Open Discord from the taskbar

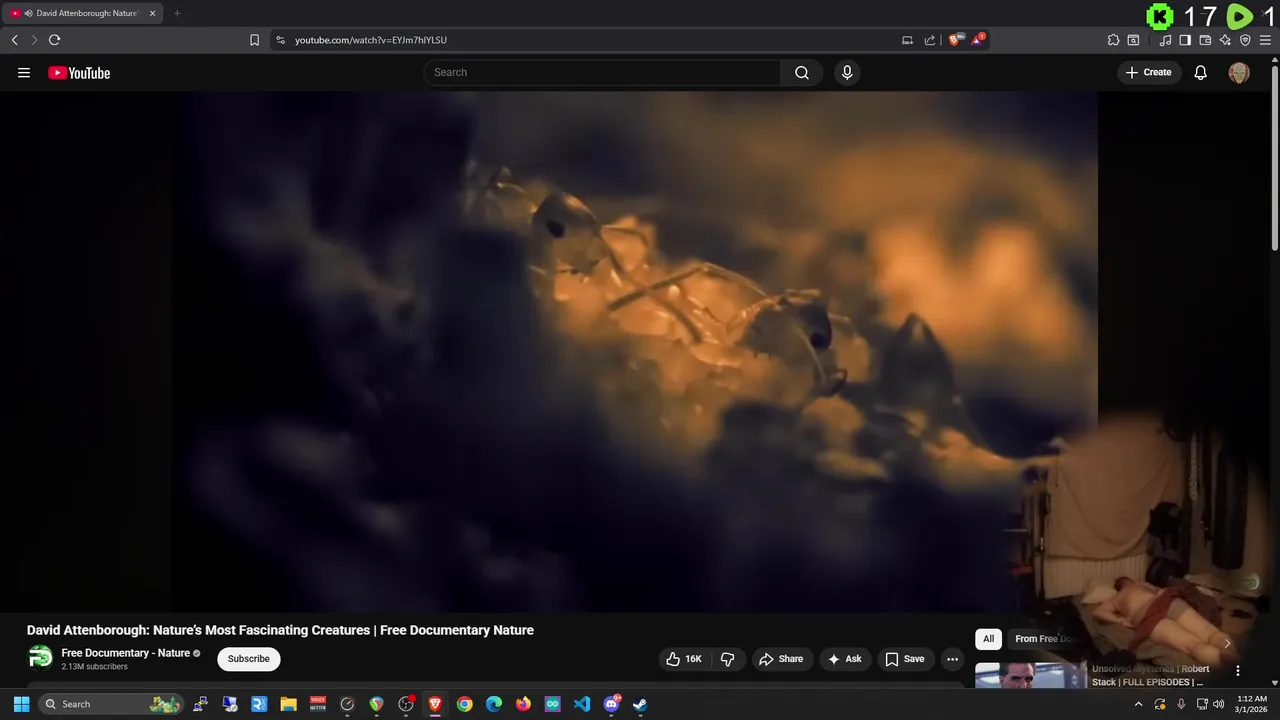point(611,704)
